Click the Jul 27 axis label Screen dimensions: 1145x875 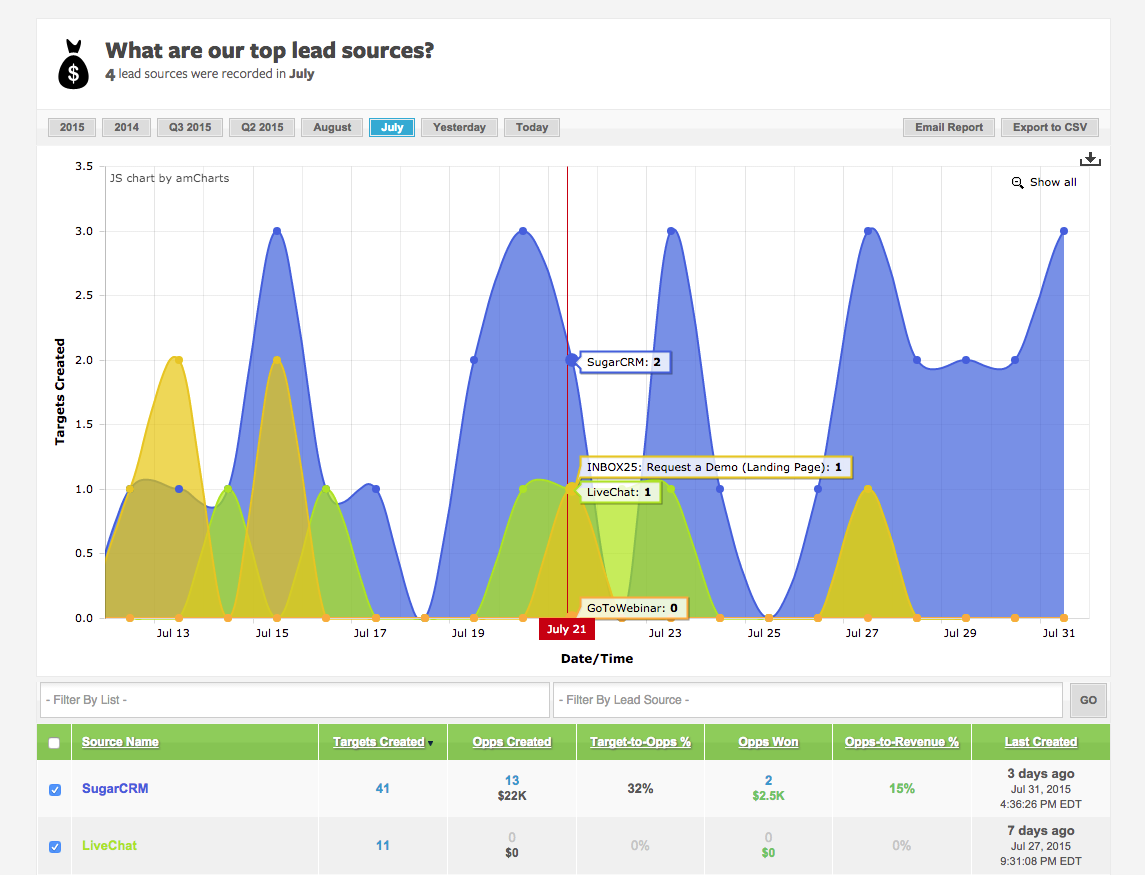[x=862, y=633]
